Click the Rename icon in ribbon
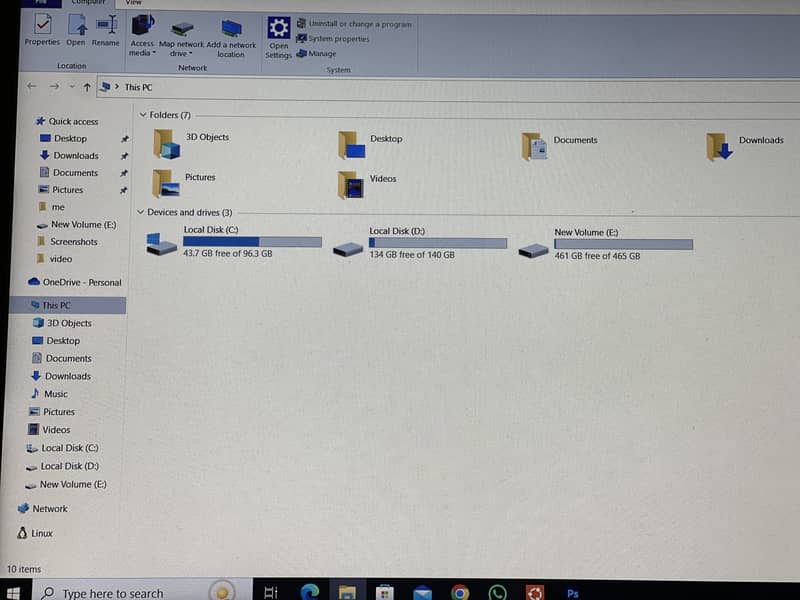Image resolution: width=800 pixels, height=600 pixels. (x=105, y=26)
